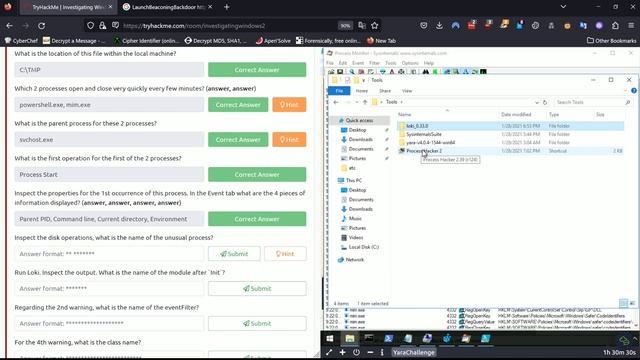This screenshot has width=640, height=360.
Task: Go back in Firefox browser
Action: pos(9,26)
